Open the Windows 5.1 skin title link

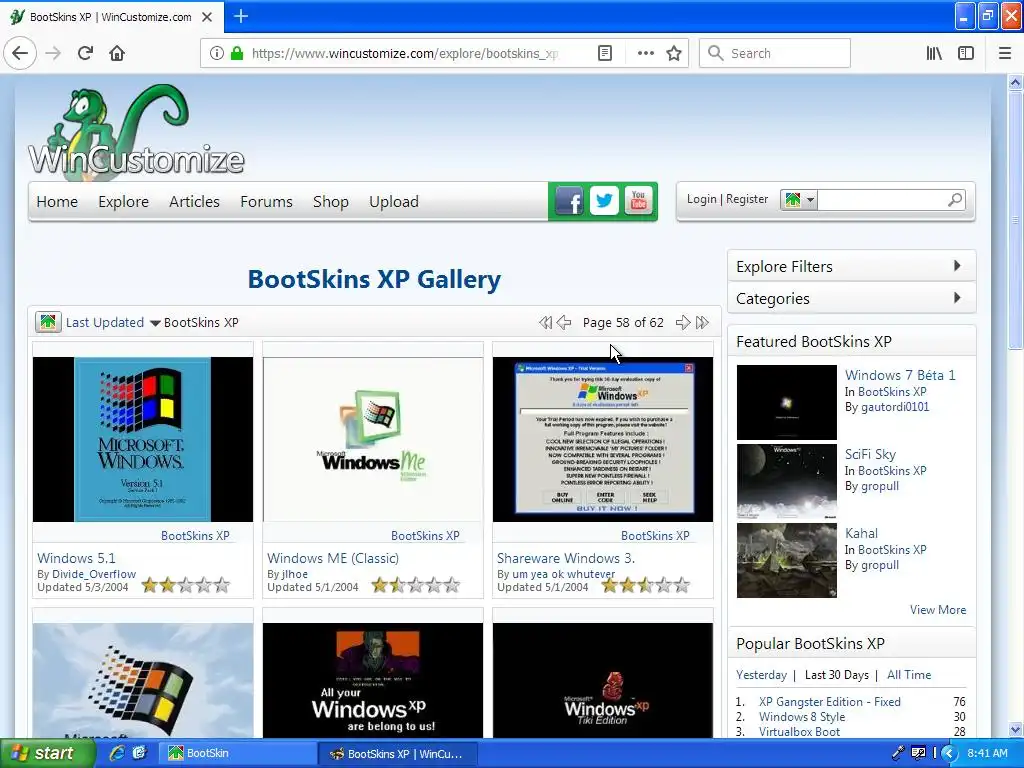pos(76,558)
